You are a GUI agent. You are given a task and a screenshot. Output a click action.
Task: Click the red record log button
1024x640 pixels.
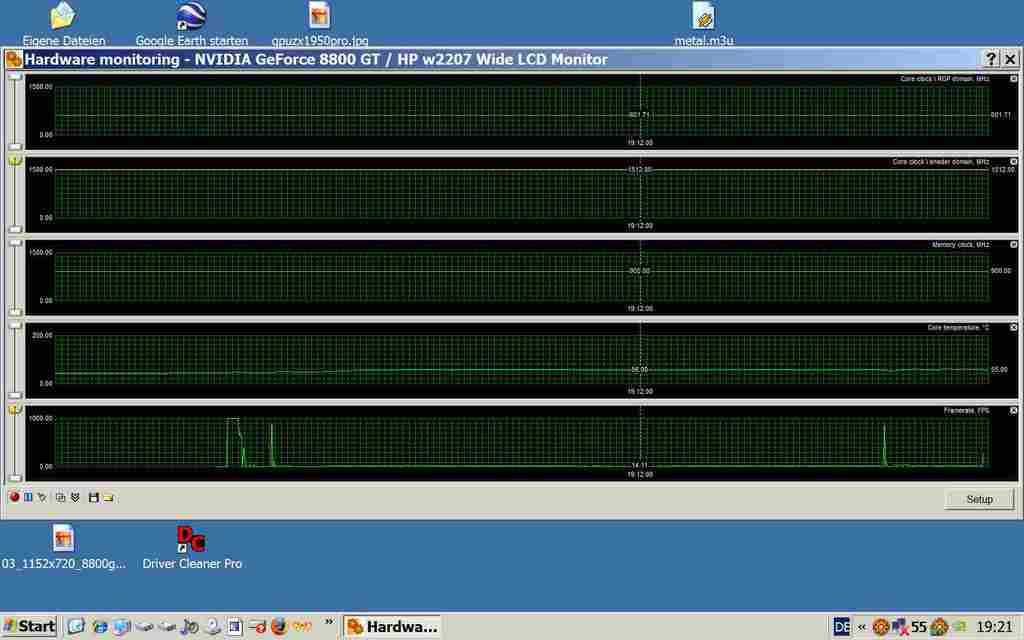(14, 497)
